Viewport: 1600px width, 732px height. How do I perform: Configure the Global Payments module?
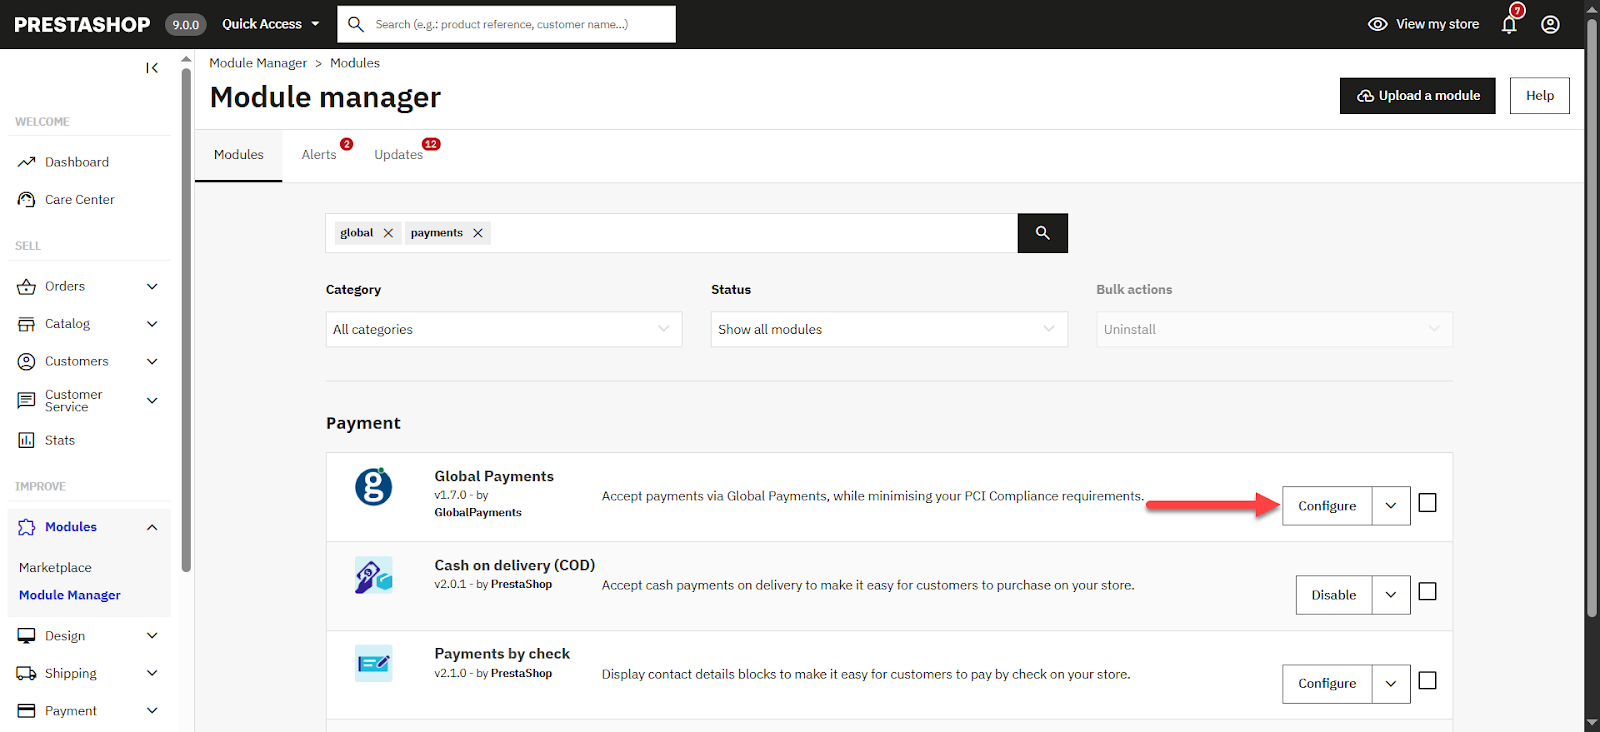[x=1327, y=506]
